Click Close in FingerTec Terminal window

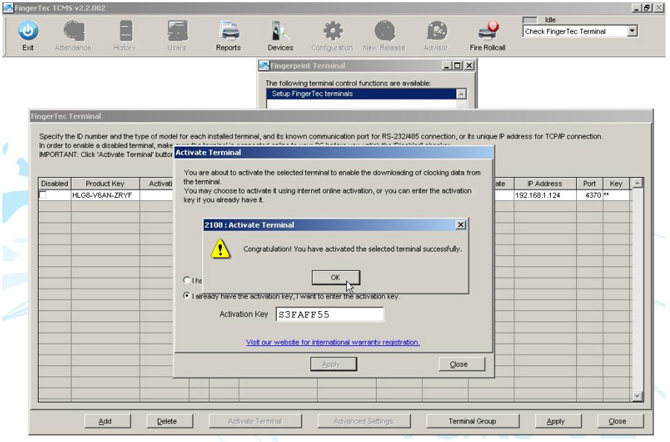(620, 421)
